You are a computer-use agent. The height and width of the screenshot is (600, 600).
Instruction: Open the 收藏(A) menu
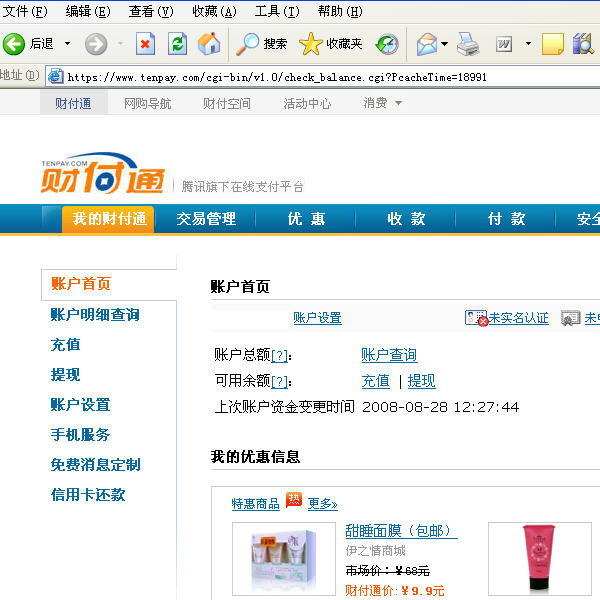(214, 11)
